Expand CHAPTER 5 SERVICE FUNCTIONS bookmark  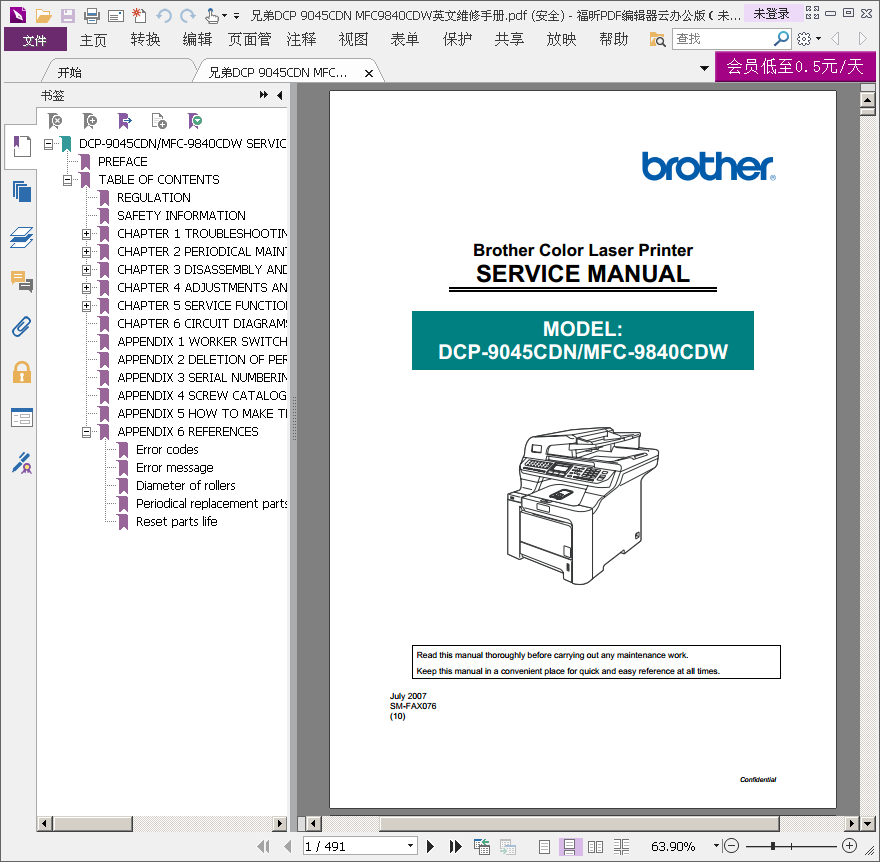86,306
